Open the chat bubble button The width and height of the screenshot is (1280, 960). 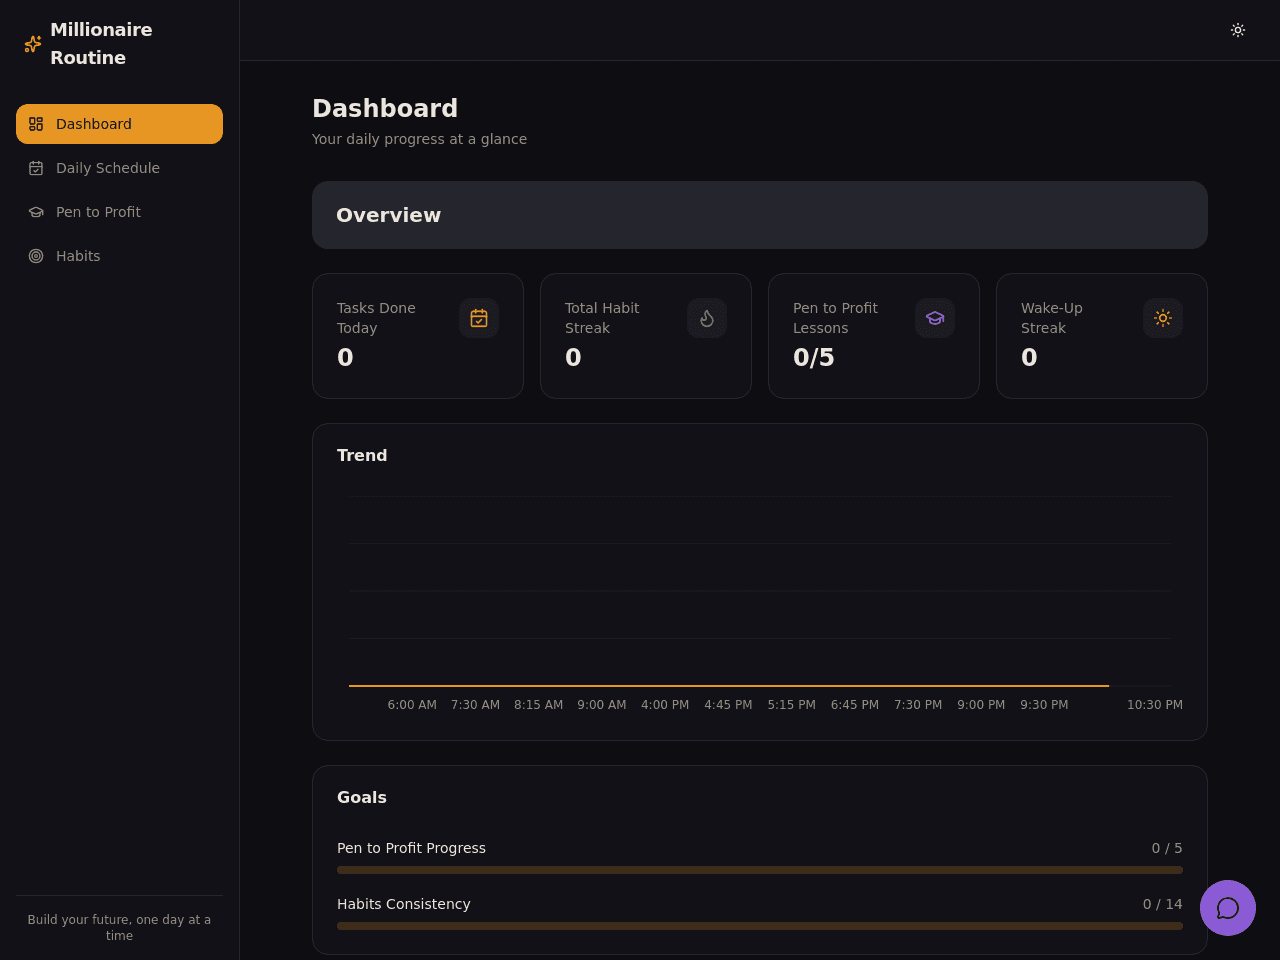click(1228, 908)
